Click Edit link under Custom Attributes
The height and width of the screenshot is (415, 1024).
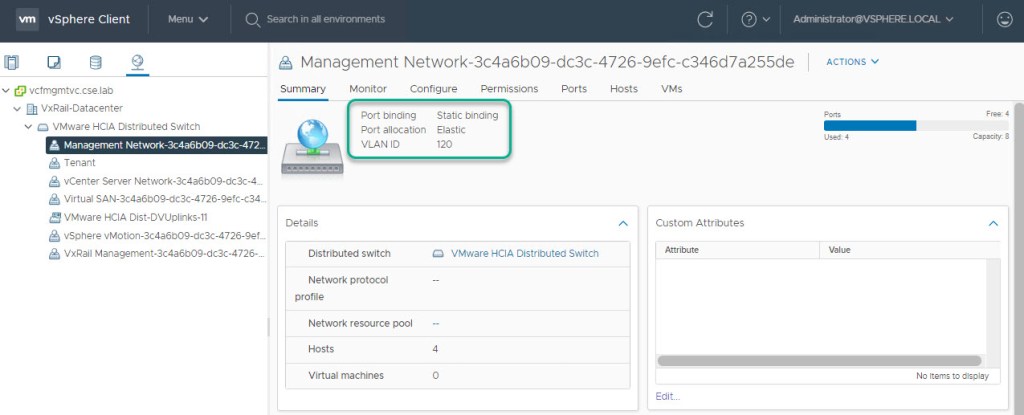[668, 397]
